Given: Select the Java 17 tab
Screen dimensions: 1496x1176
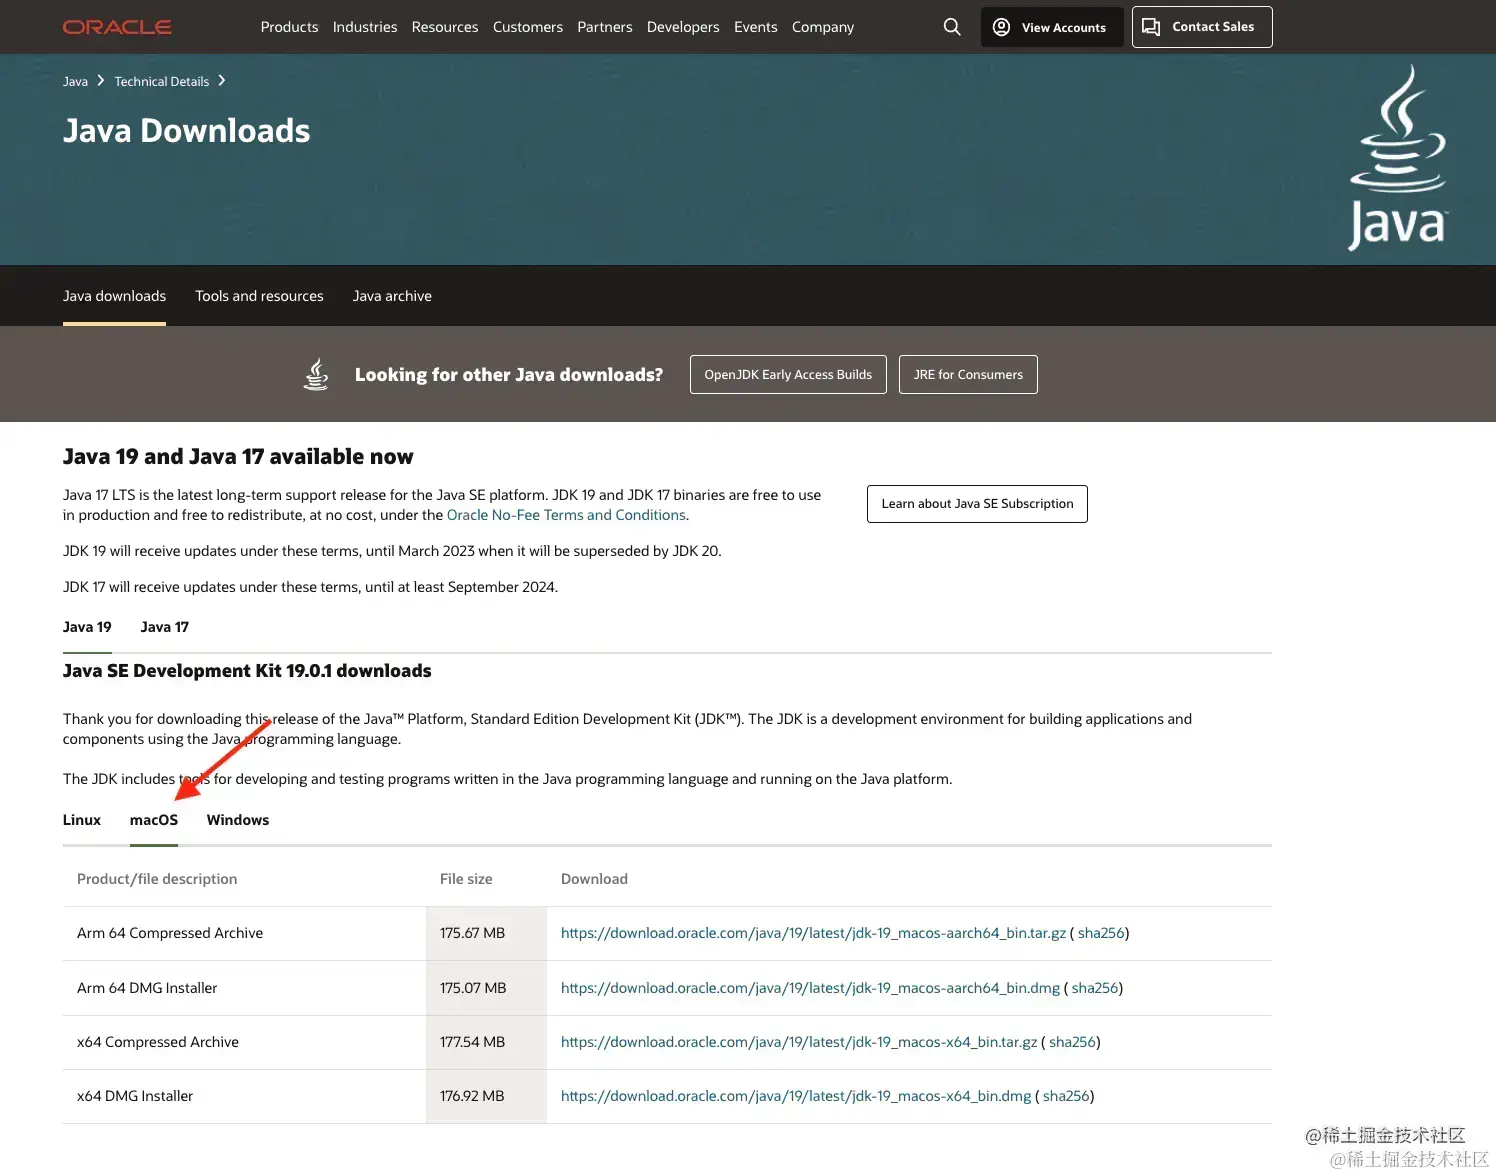Looking at the screenshot, I should (x=165, y=627).
